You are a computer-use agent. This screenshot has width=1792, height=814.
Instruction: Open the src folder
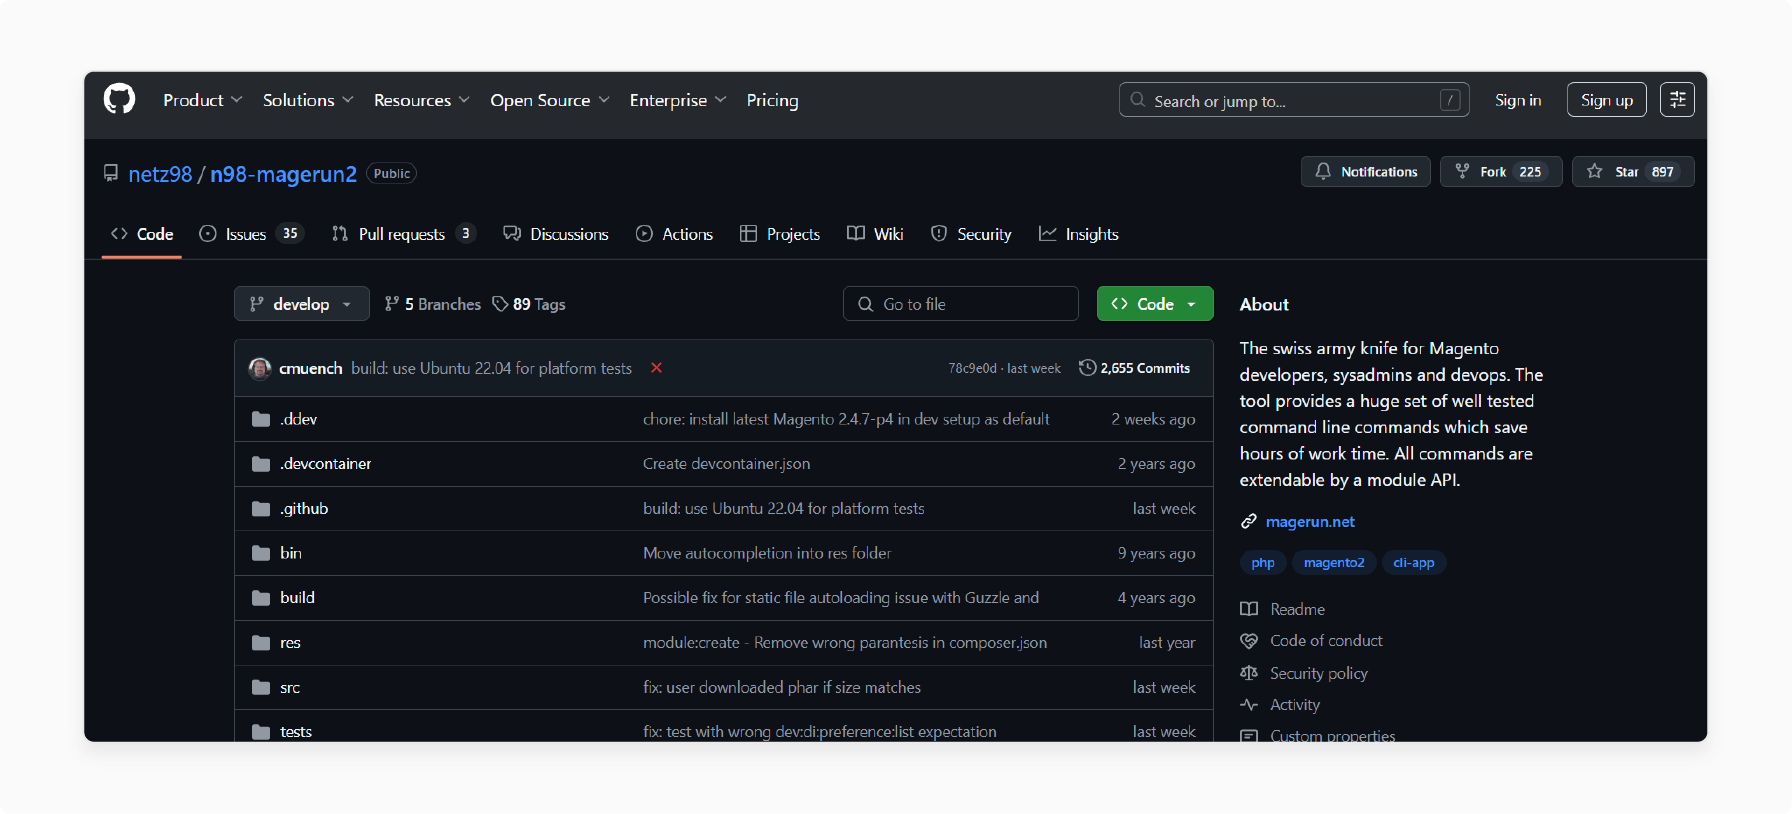click(290, 688)
